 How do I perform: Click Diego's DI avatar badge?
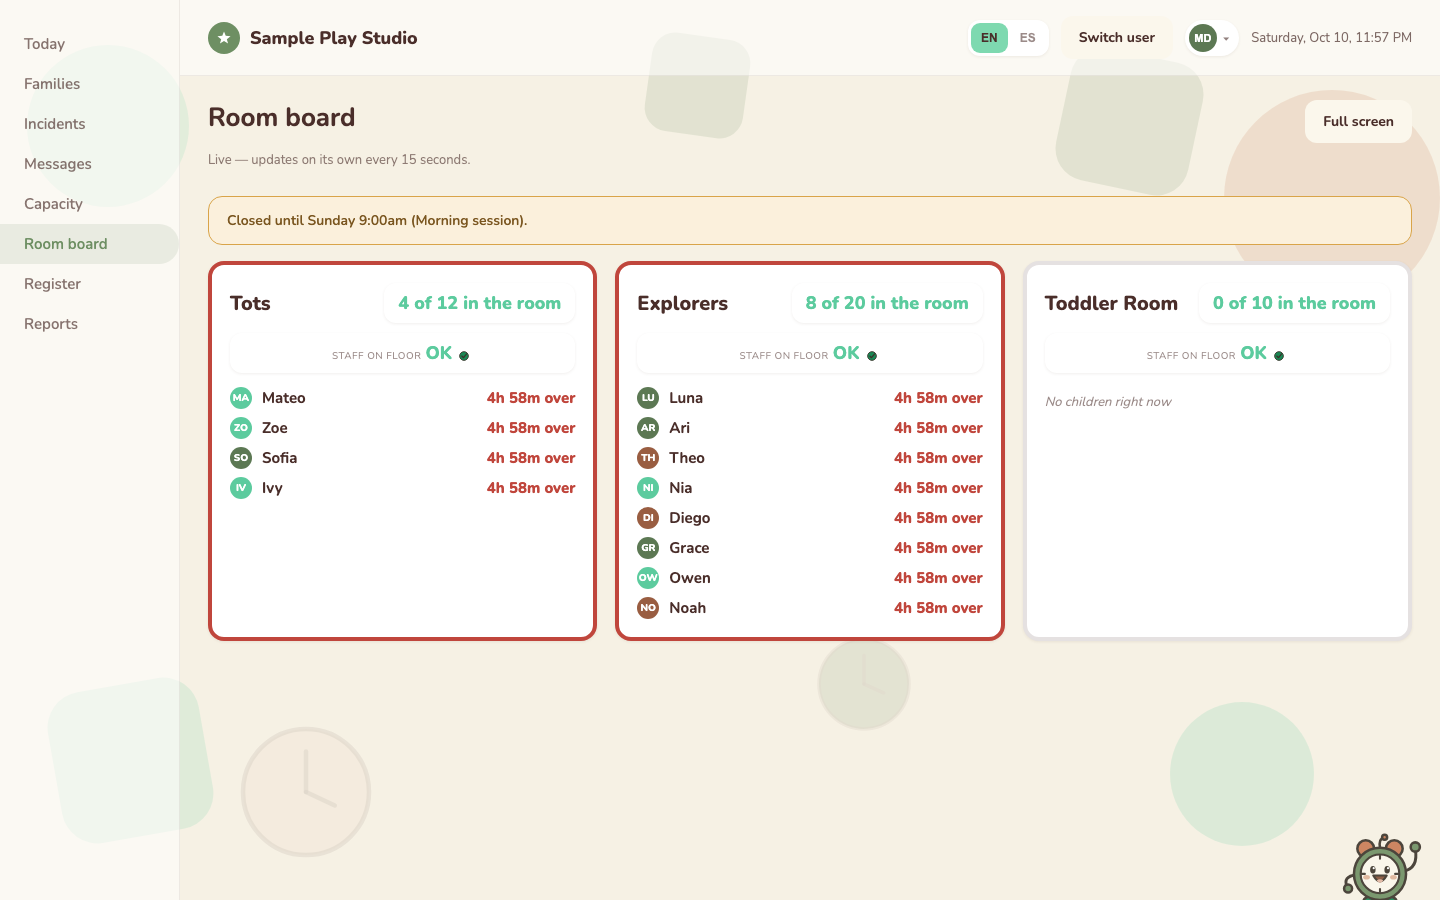[648, 518]
